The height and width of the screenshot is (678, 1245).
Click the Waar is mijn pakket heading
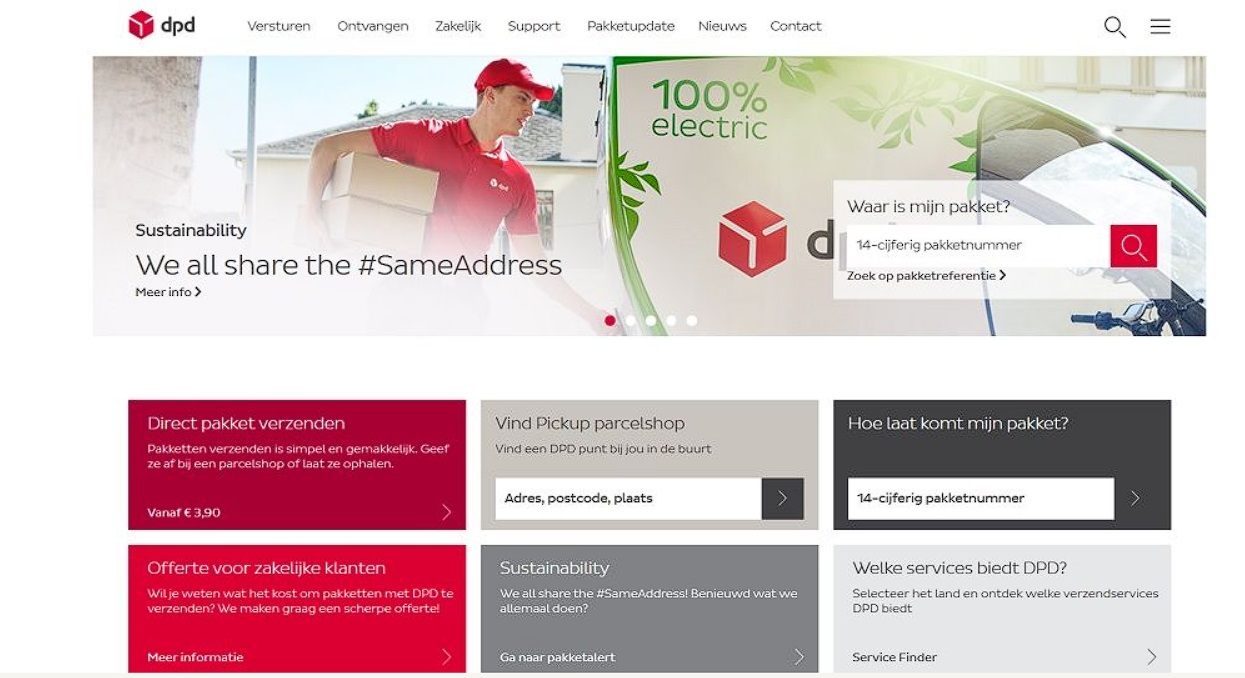[928, 207]
